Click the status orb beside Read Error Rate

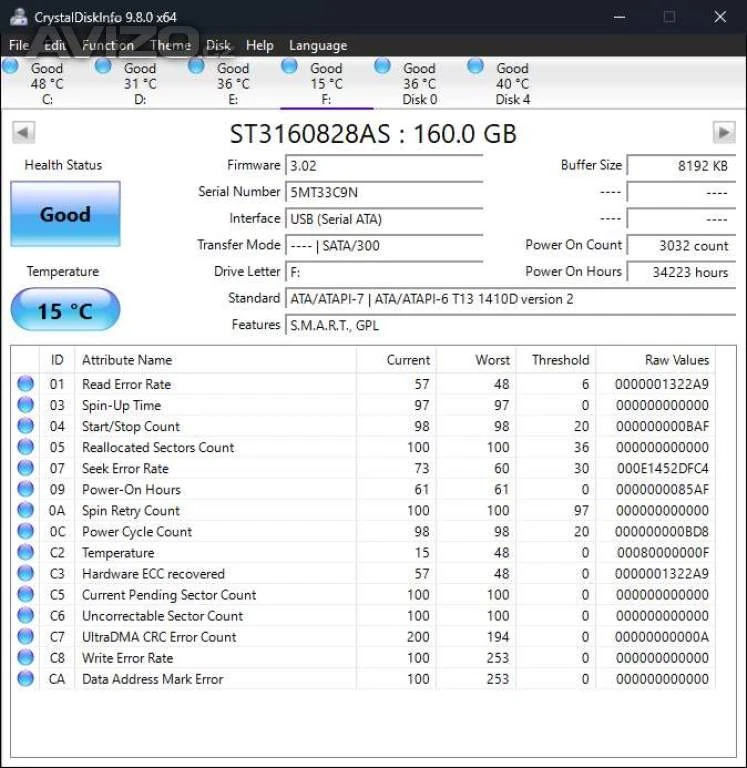25,384
